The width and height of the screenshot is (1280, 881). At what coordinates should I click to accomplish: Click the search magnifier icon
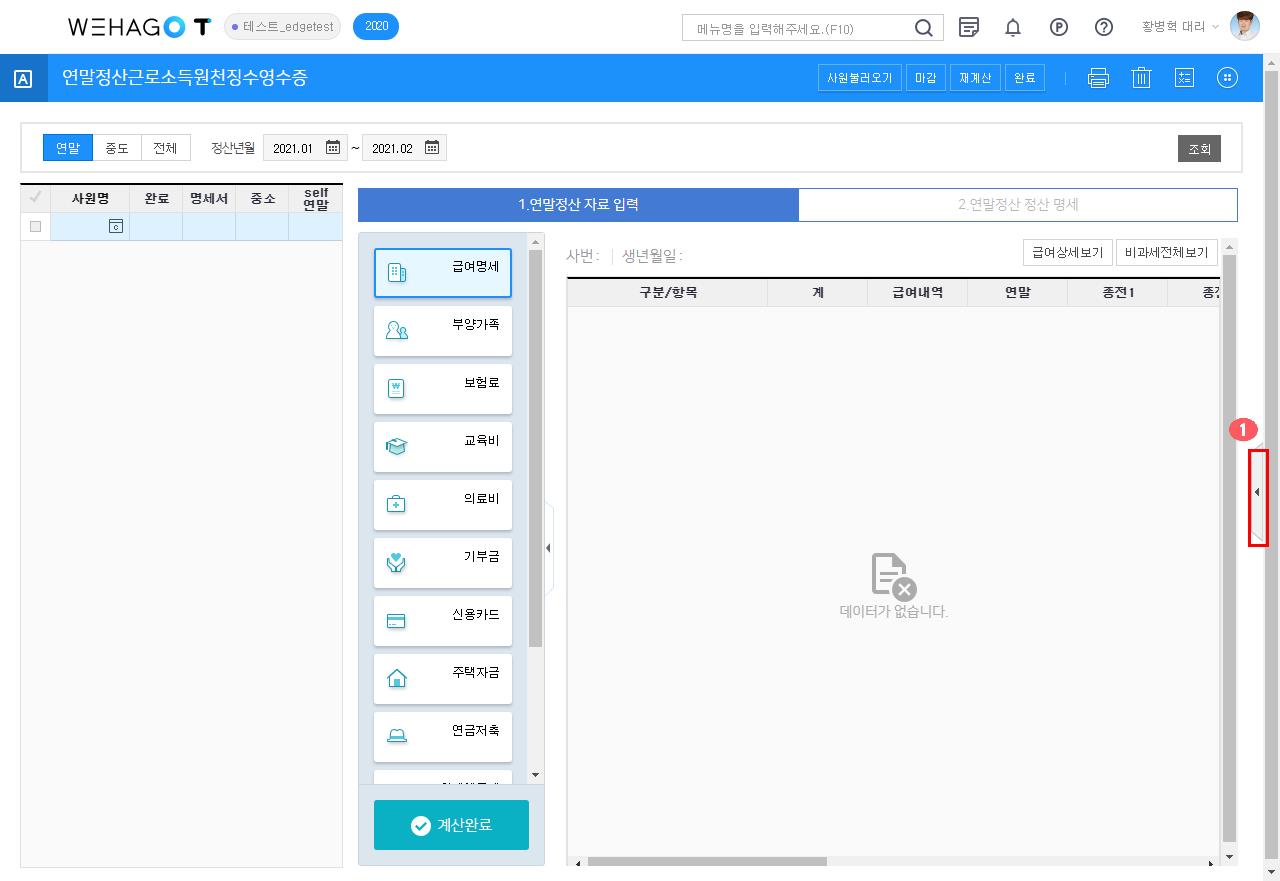tap(924, 28)
